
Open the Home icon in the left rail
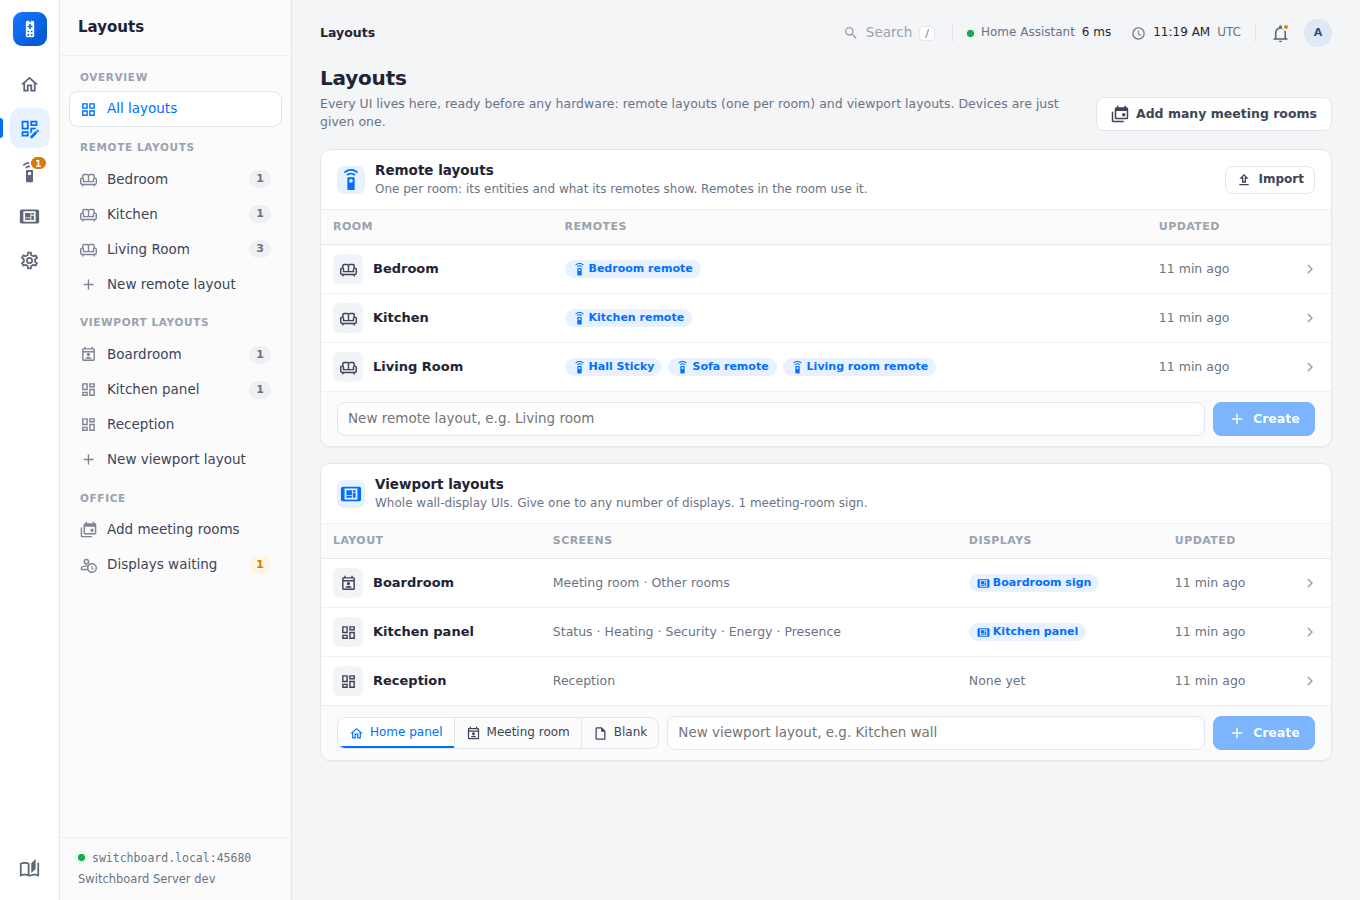[30, 85]
